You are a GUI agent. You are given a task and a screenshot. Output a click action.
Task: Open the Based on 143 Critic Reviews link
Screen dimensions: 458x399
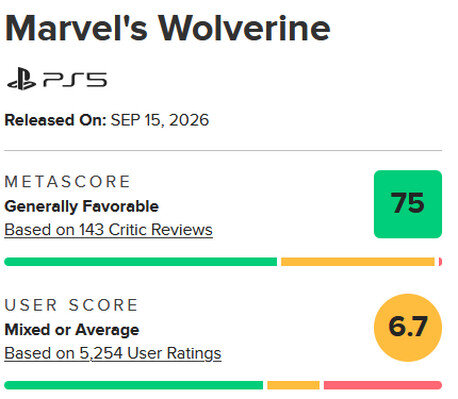coord(108,230)
